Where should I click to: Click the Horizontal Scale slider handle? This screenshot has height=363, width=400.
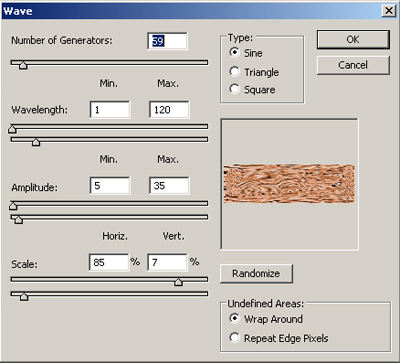pos(179,282)
